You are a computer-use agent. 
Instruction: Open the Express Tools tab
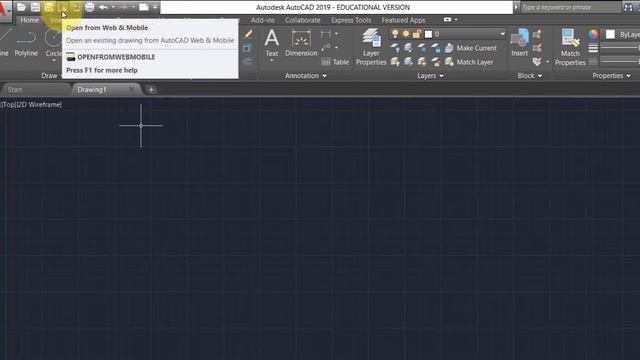[351, 20]
